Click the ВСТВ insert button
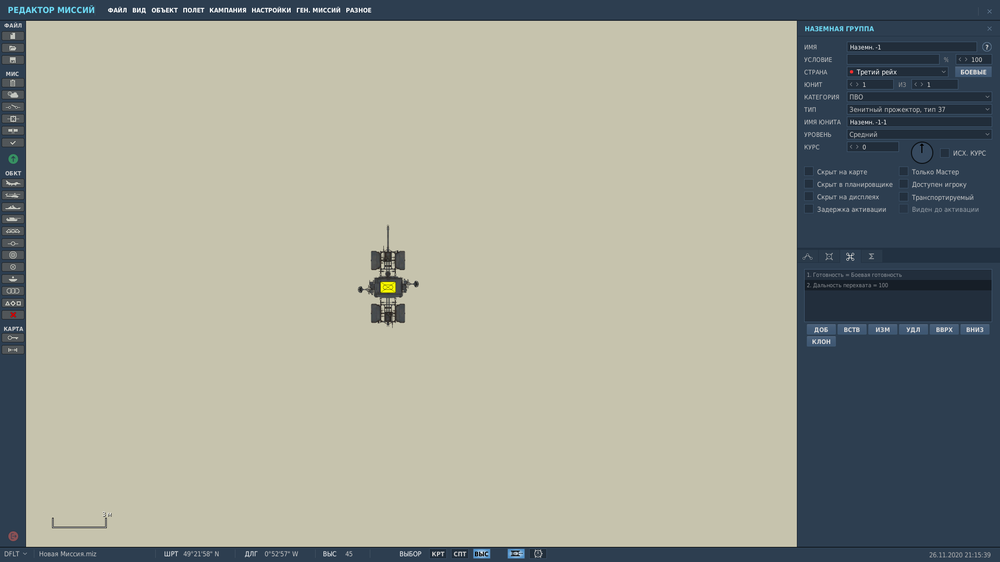1000x562 pixels. pyautogui.click(x=851, y=330)
